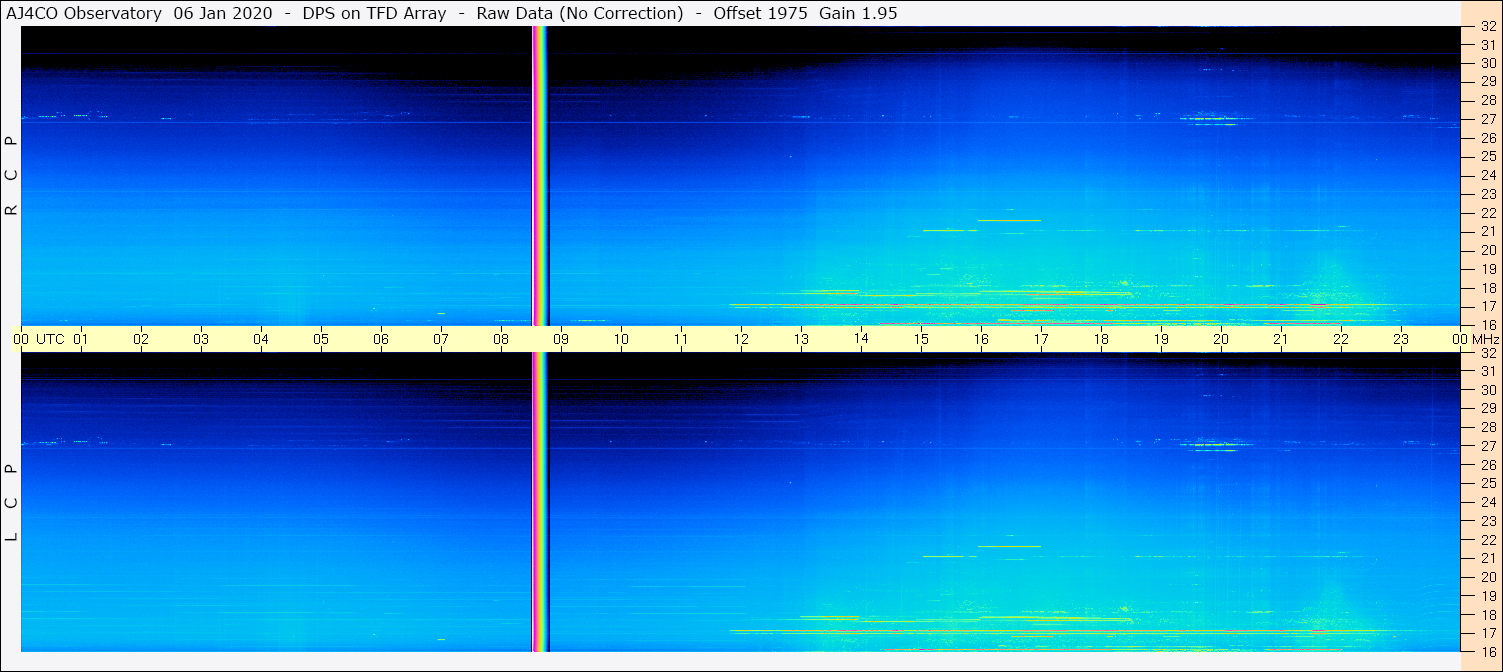Click the rainbow calibration strip in RCP panel
This screenshot has height=672, width=1503.
pyautogui.click(x=540, y=175)
